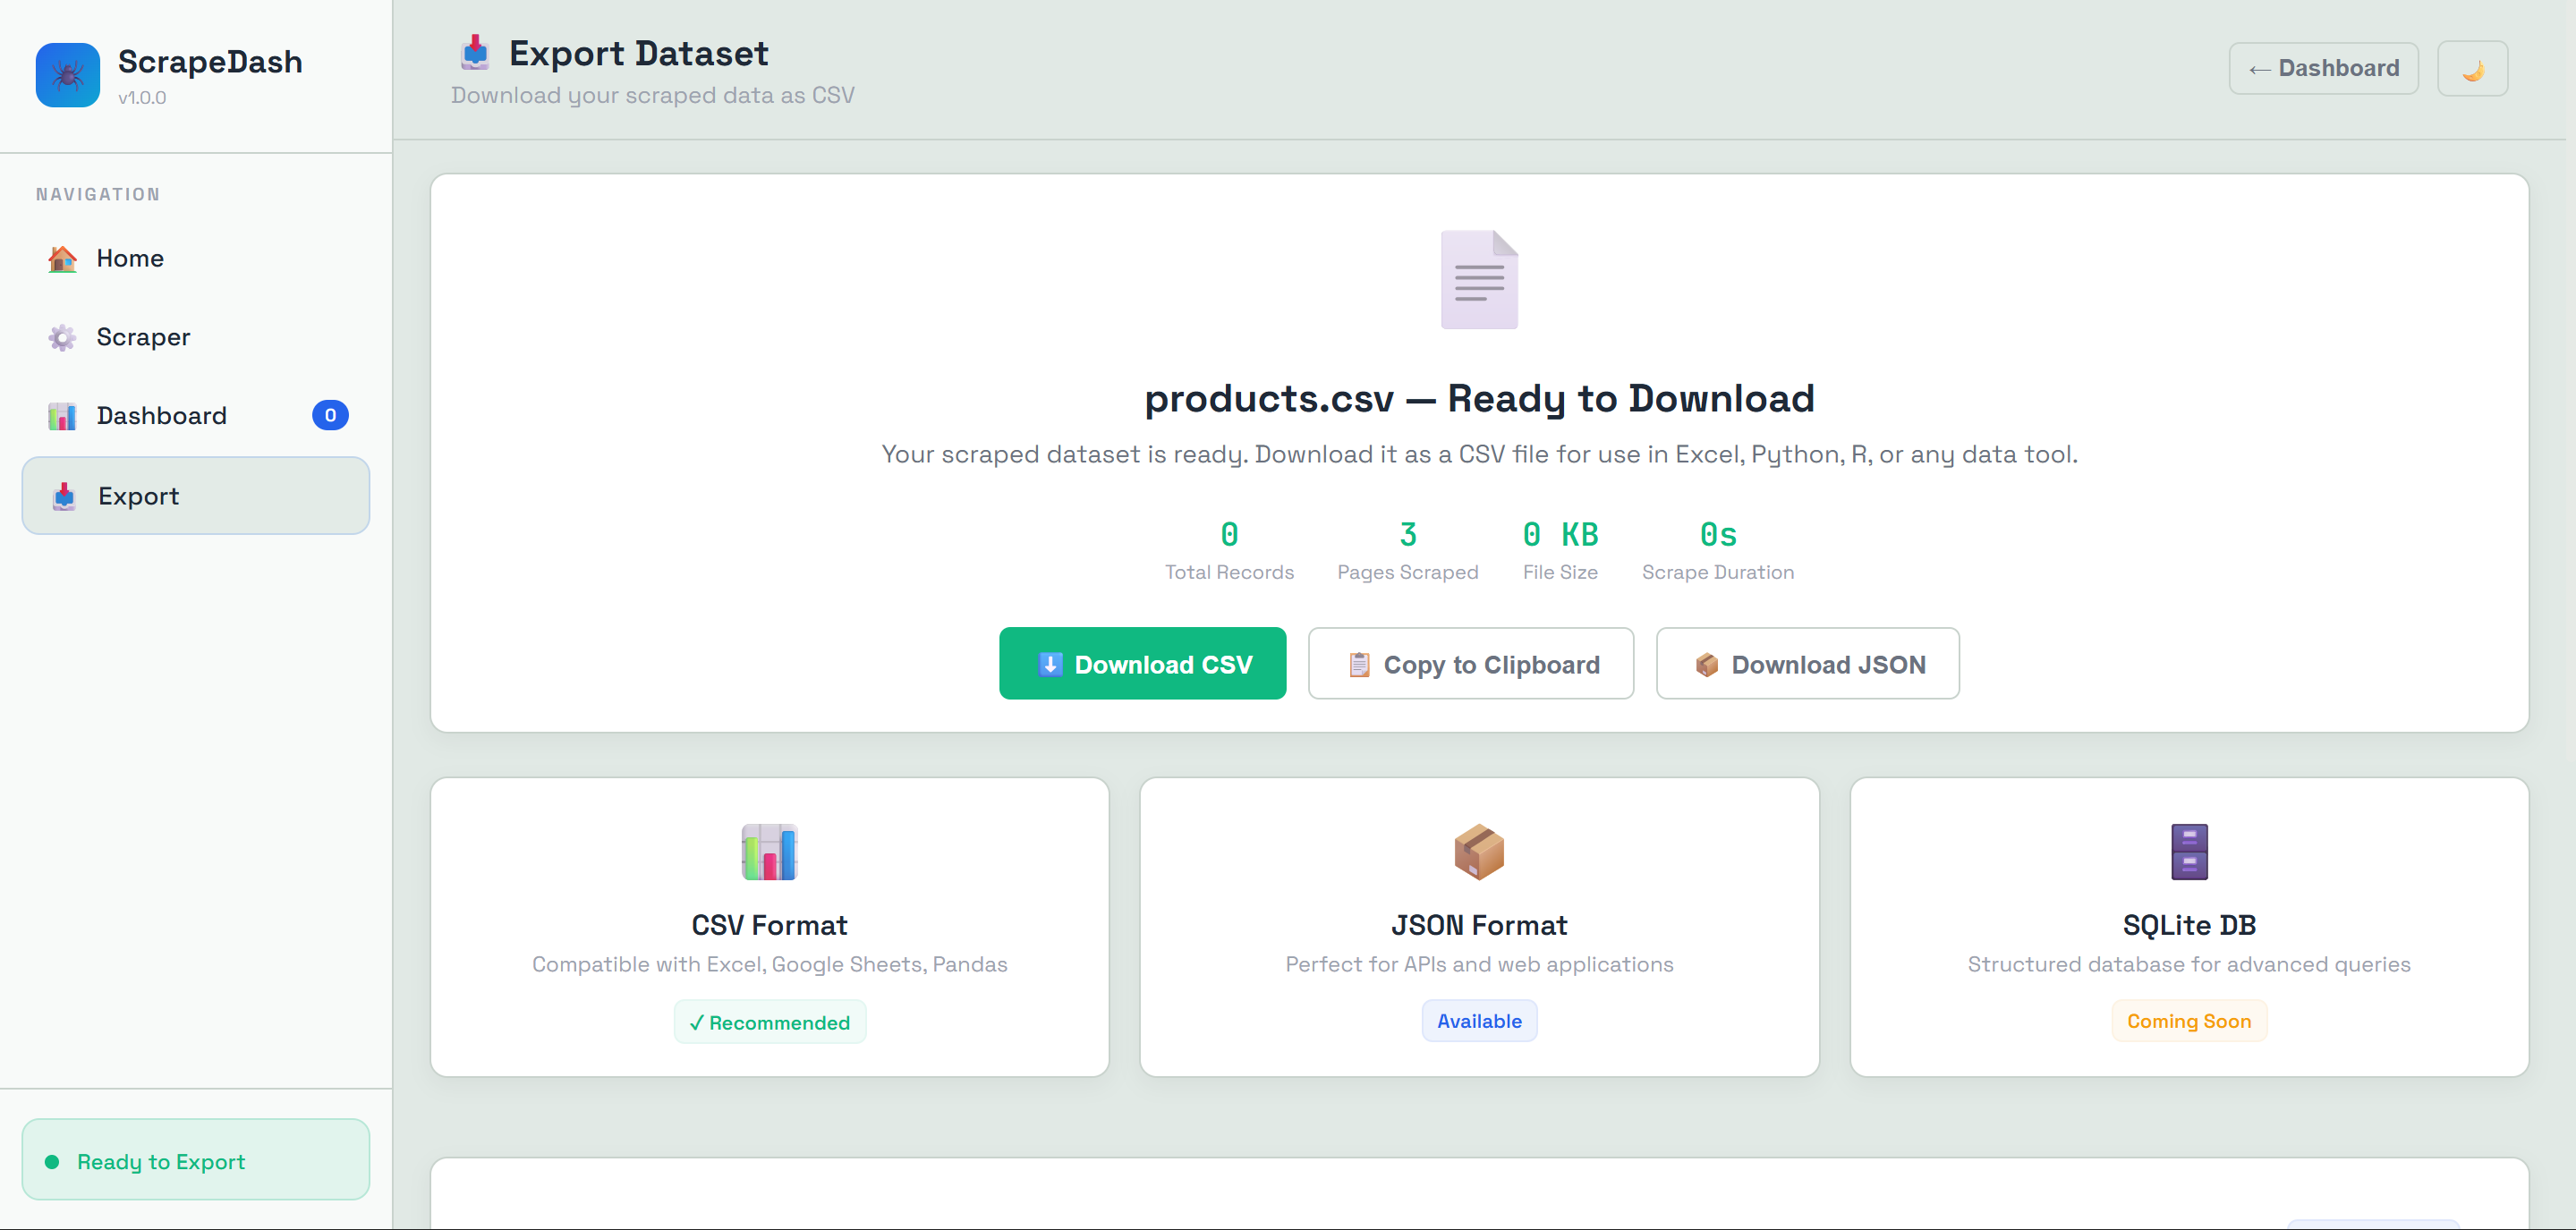This screenshot has height=1230, width=2576.
Task: Click the clipboard icon in Copy to Clipboard
Action: click(1358, 663)
